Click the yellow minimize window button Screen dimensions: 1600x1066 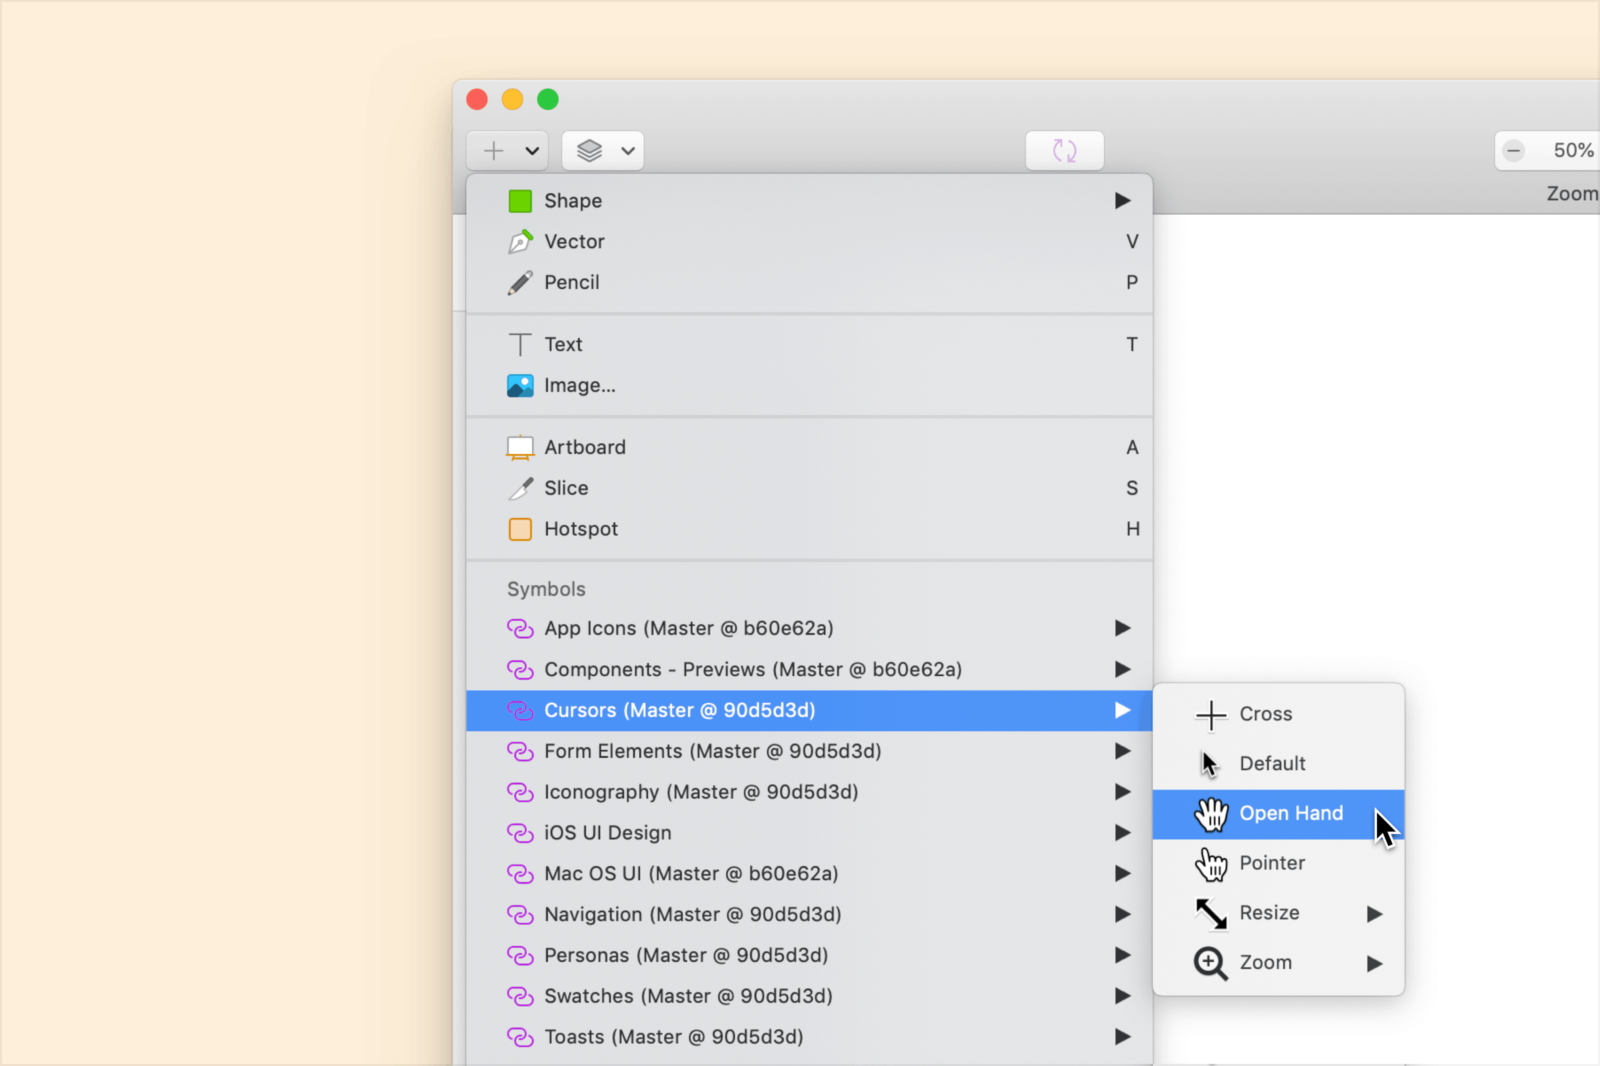point(512,99)
